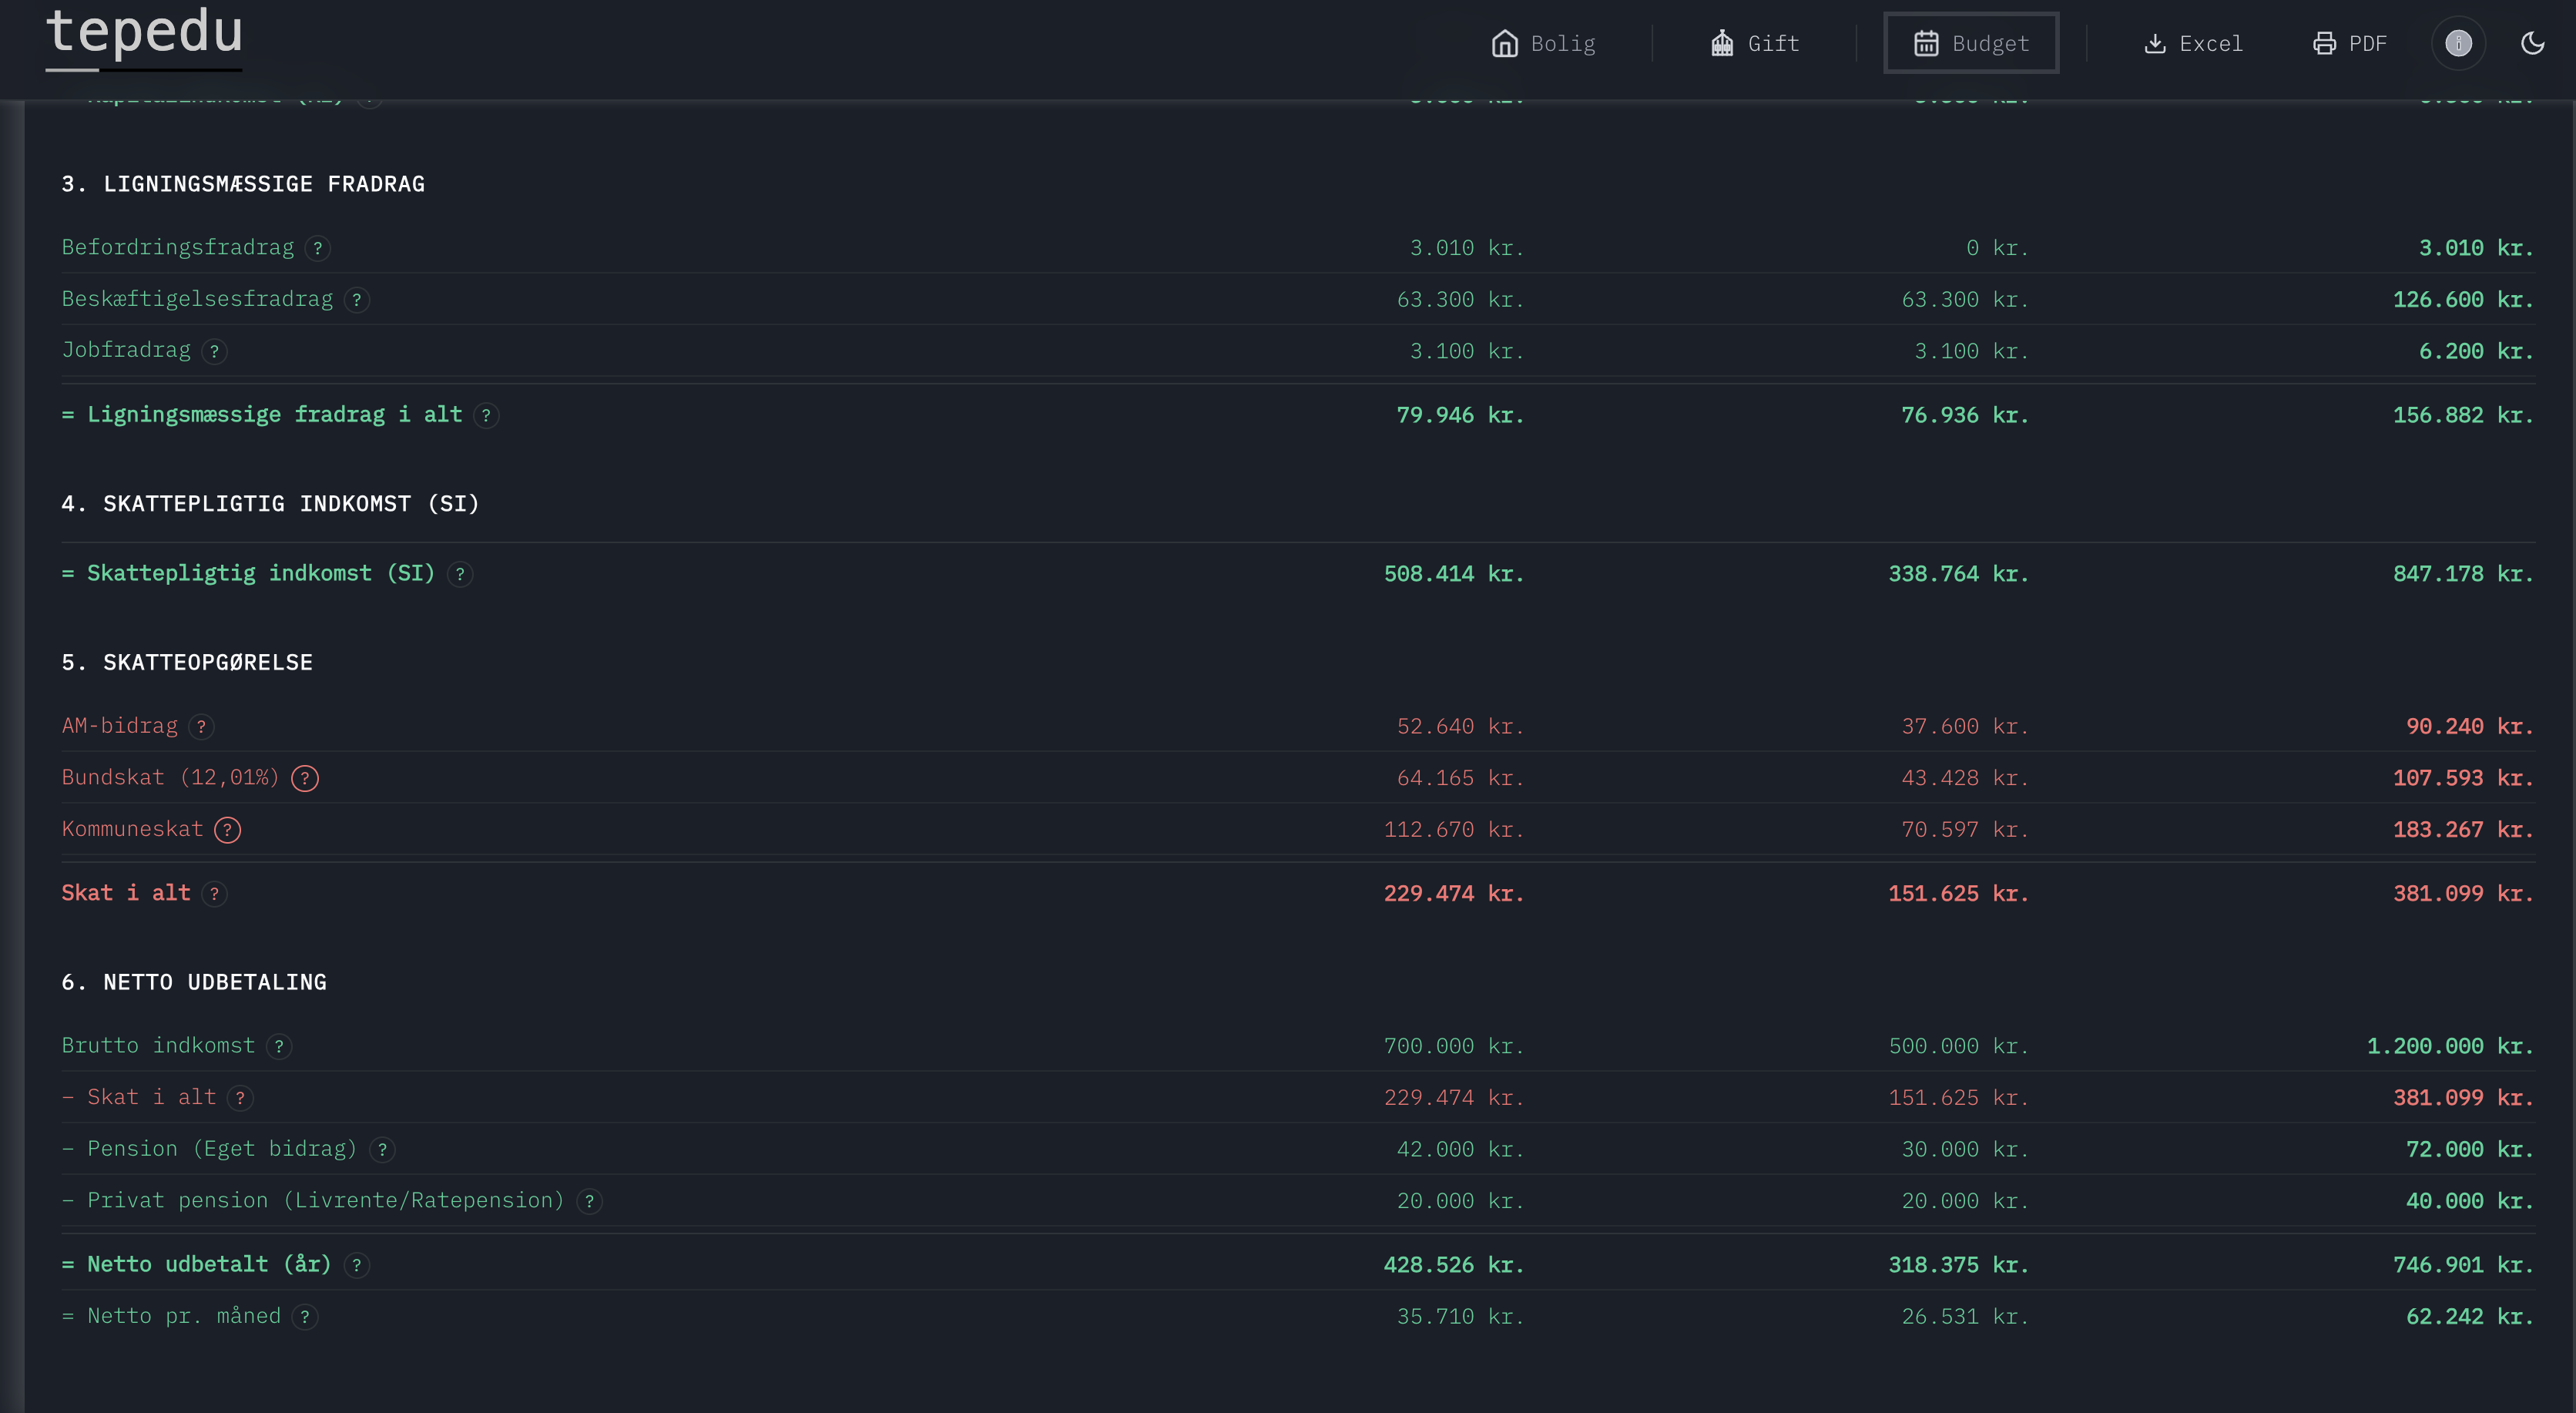Show help for Privat pension (Livrente/Ratepension)
The height and width of the screenshot is (1413, 2576).
590,1201
